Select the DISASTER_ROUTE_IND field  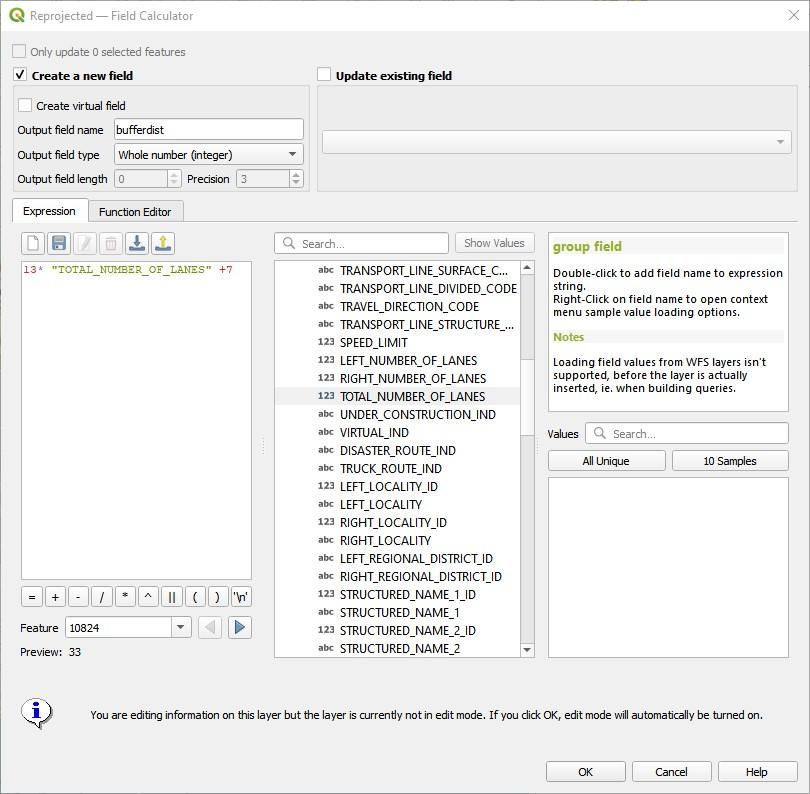tap(398, 450)
